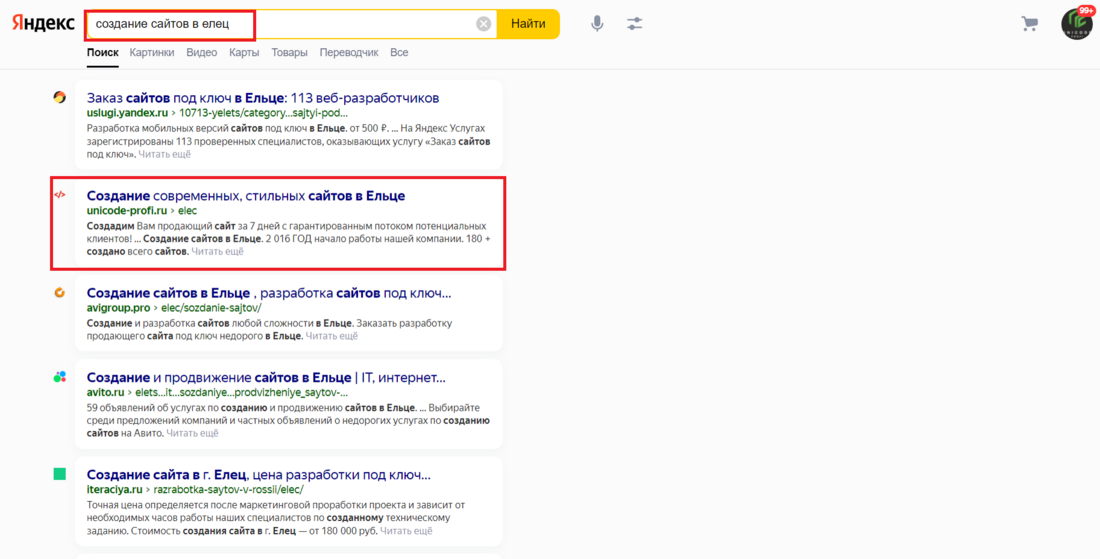Open the shopping cart icon
Screen dimensions: 1100x559
(x=1029, y=24)
